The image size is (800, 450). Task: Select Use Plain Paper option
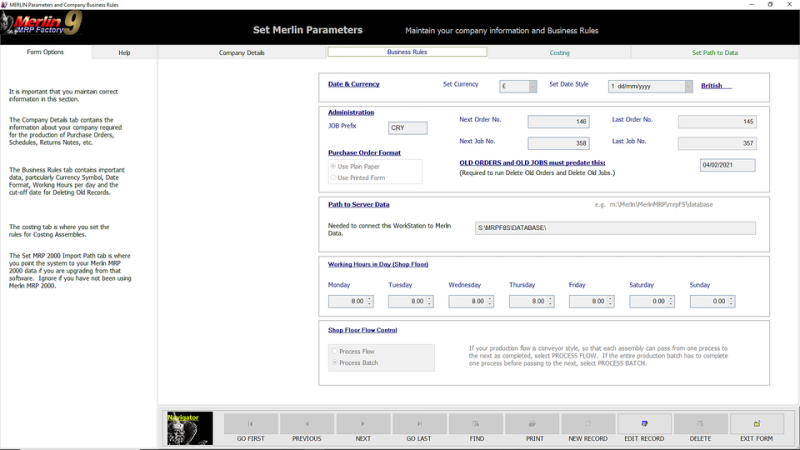334,166
